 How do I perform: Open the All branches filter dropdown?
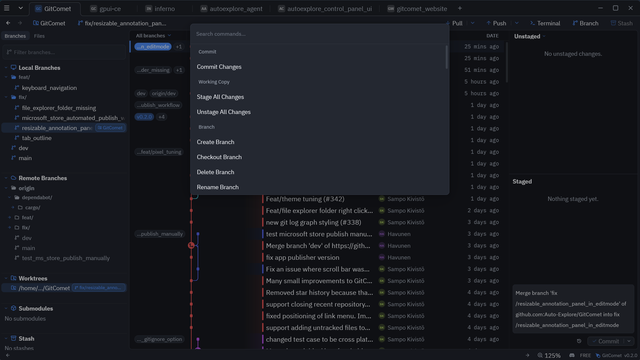153,36
